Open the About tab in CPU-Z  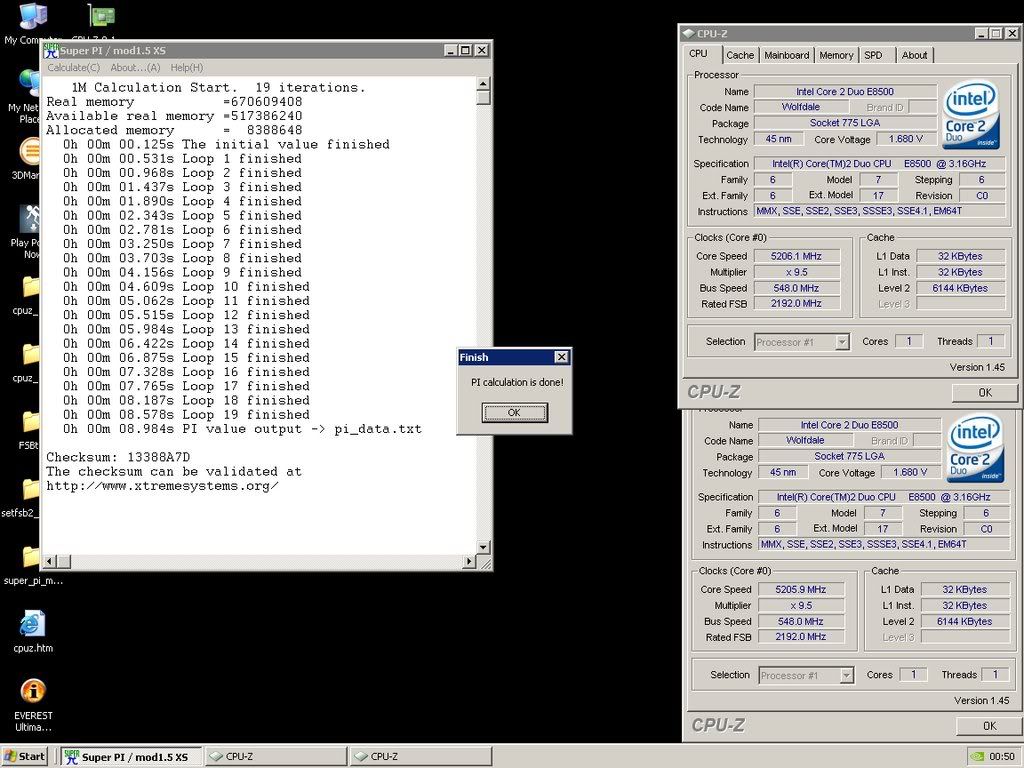click(x=914, y=56)
